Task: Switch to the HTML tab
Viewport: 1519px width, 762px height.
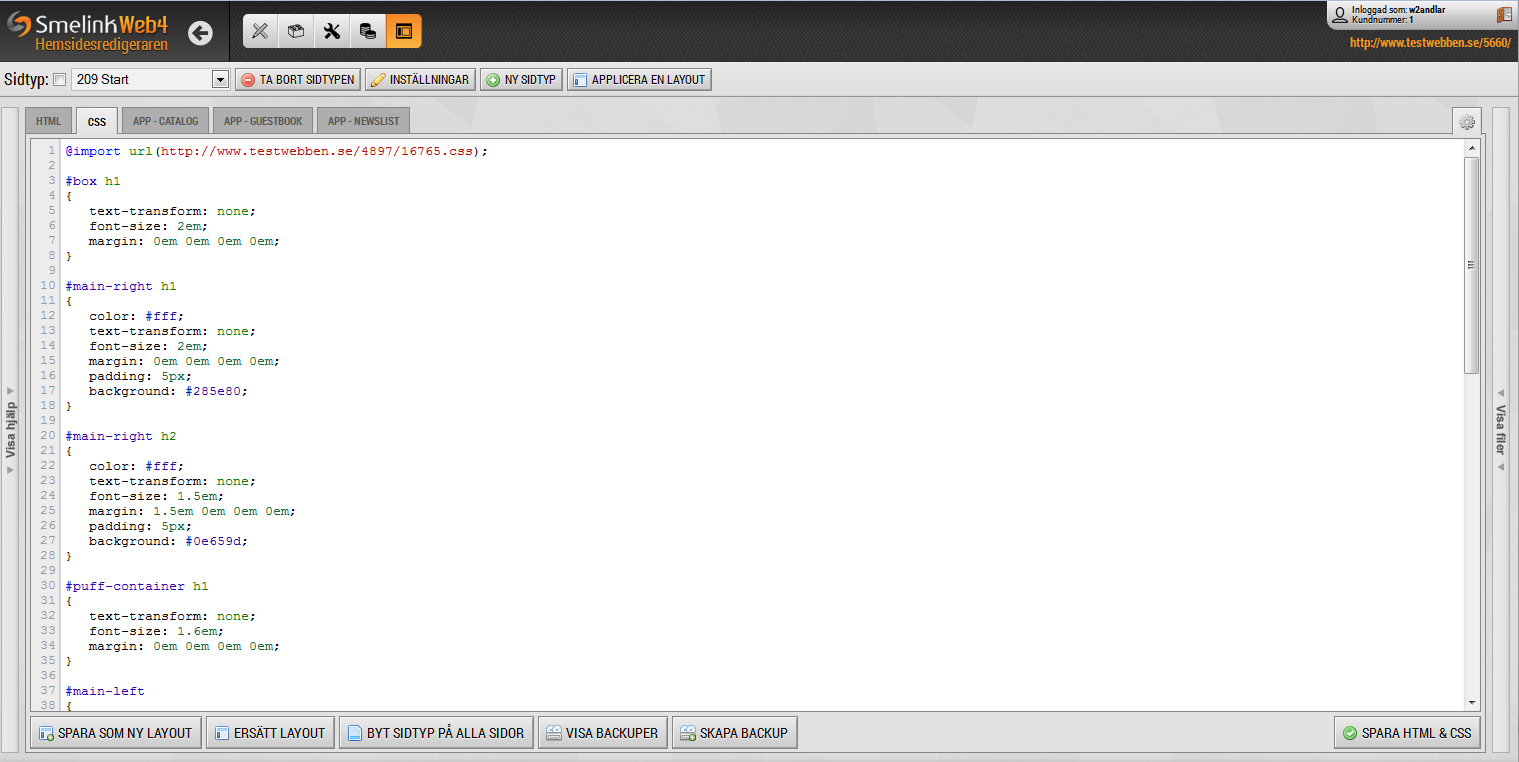Action: point(48,121)
